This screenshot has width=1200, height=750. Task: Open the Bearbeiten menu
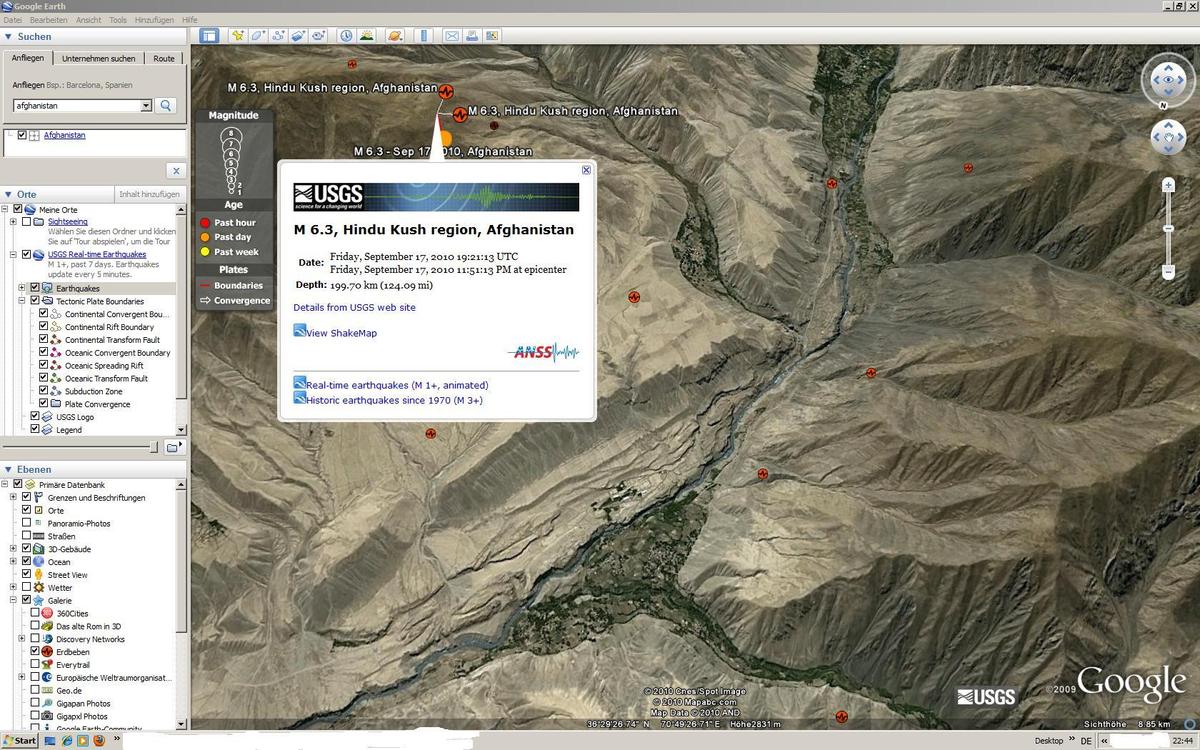(48, 20)
